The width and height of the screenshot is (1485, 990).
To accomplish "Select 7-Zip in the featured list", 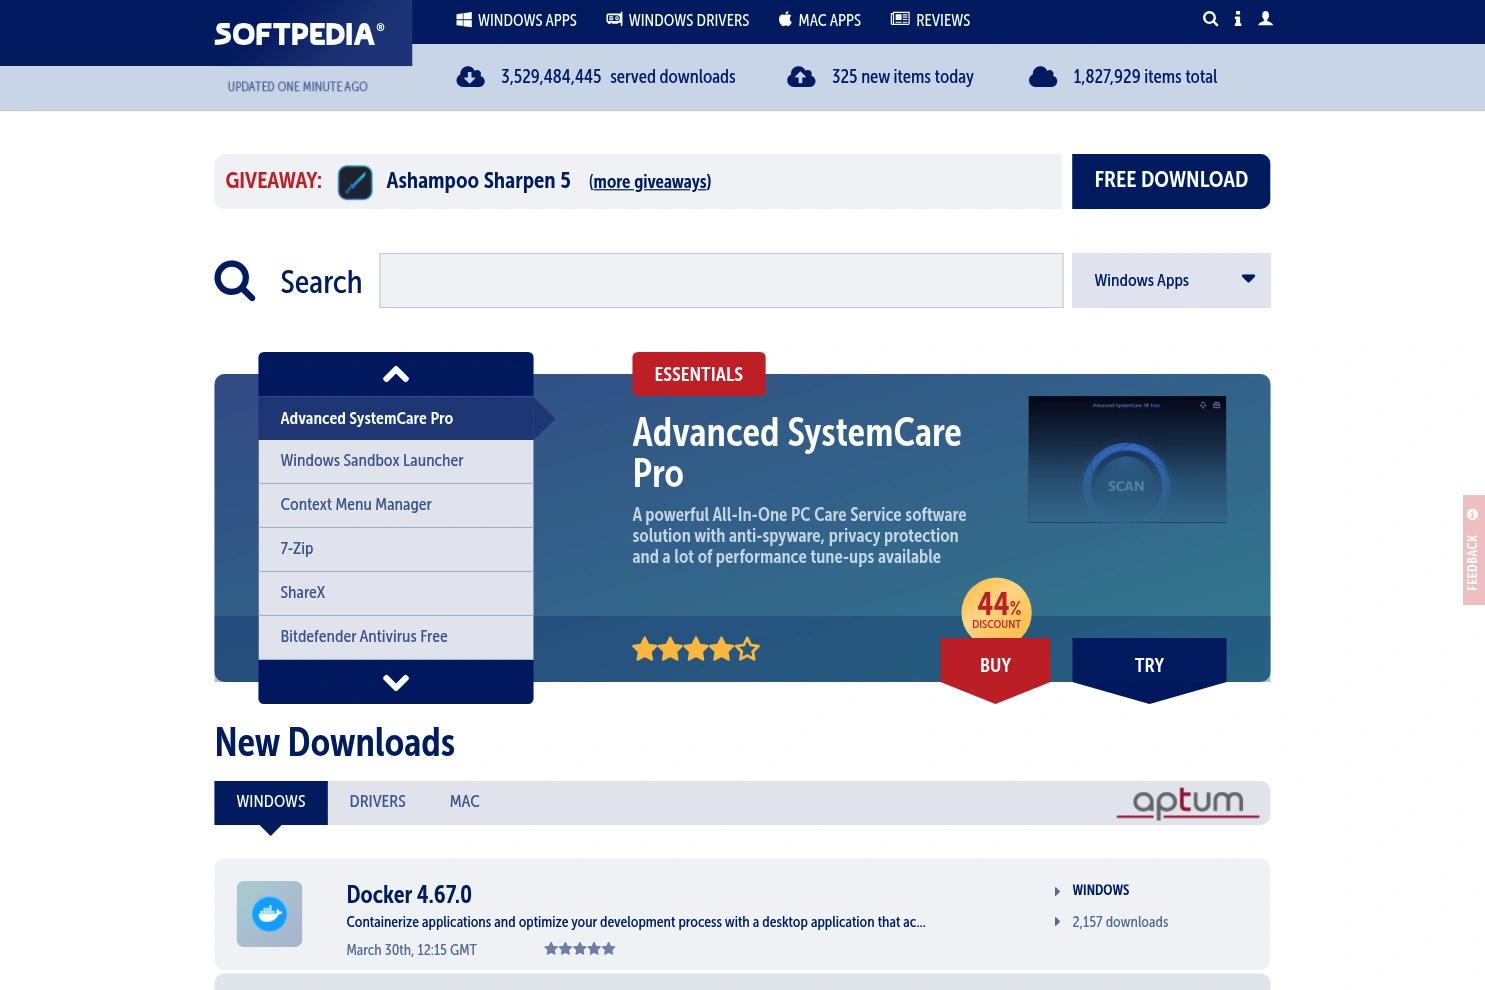I will pyautogui.click(x=396, y=549).
